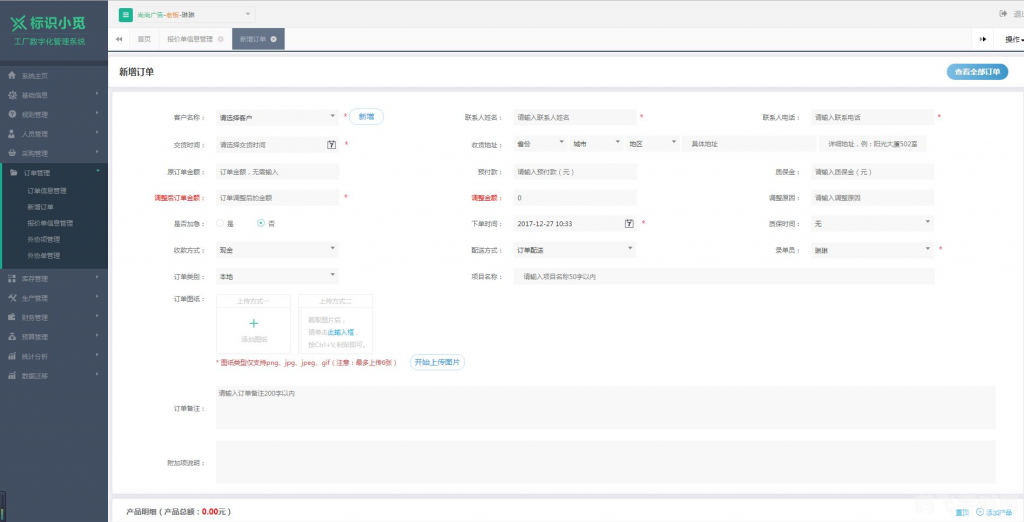
Task: Open the 收款方式 payment method dropdown
Action: click(277, 249)
